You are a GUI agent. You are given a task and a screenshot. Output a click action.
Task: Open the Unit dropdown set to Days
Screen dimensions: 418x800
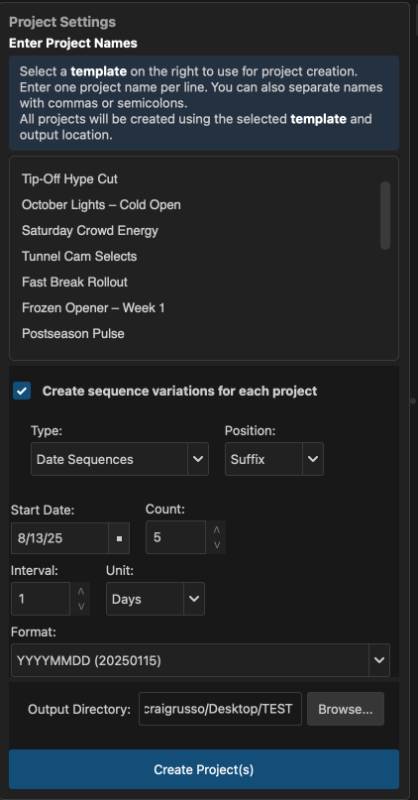[155, 598]
